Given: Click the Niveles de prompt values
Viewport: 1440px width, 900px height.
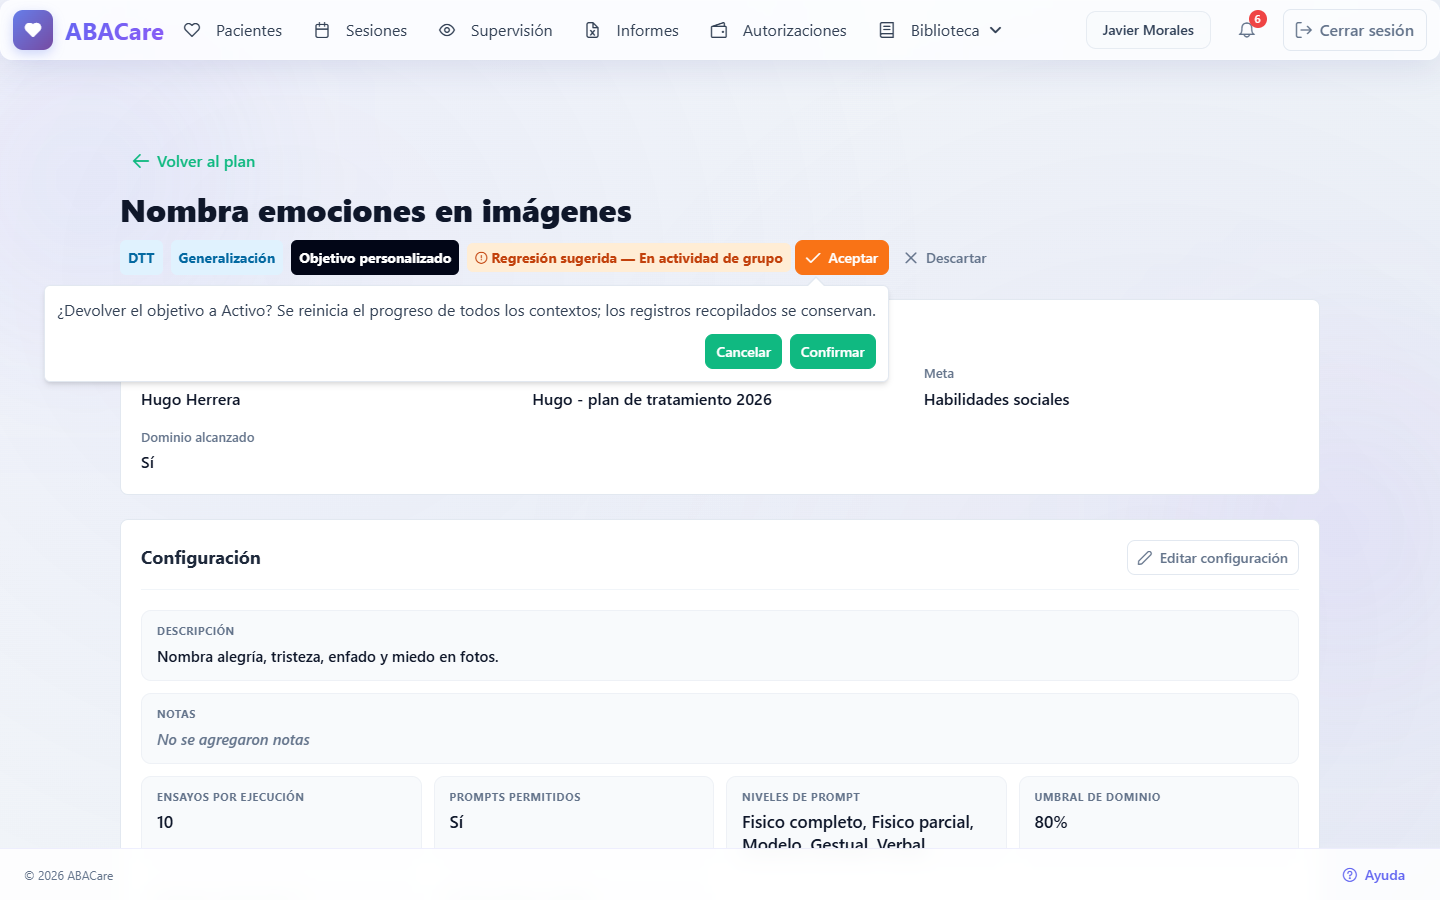Looking at the screenshot, I should pyautogui.click(x=858, y=833).
